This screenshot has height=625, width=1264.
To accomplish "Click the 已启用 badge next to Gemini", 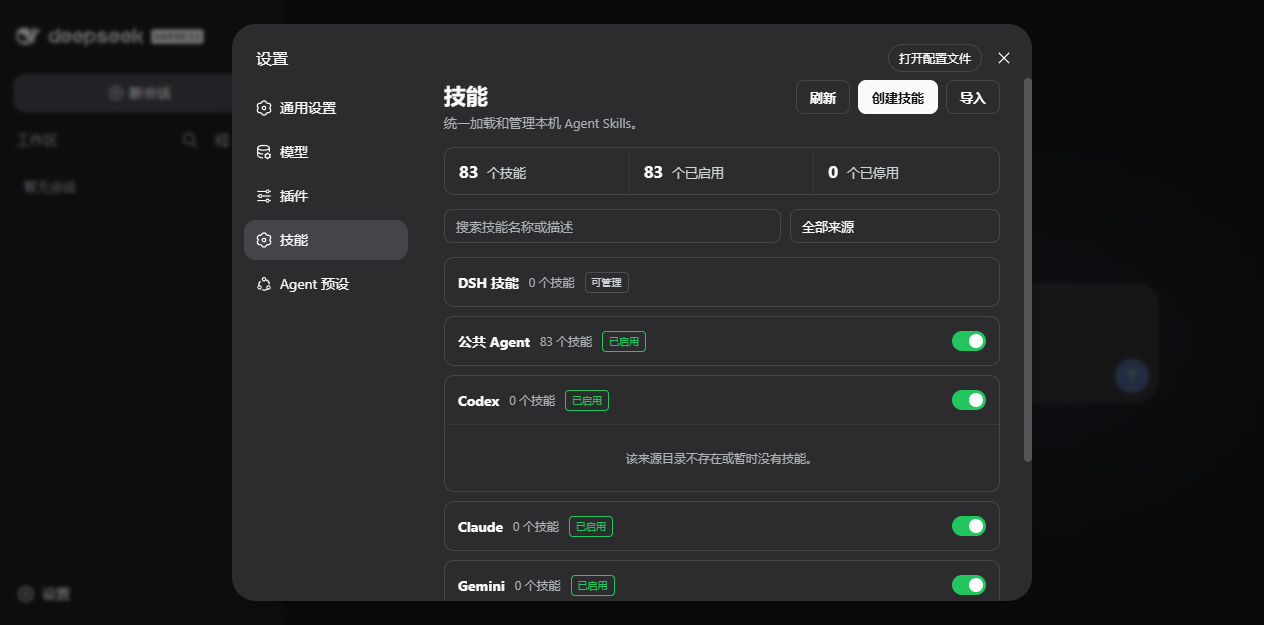I will tap(593, 586).
